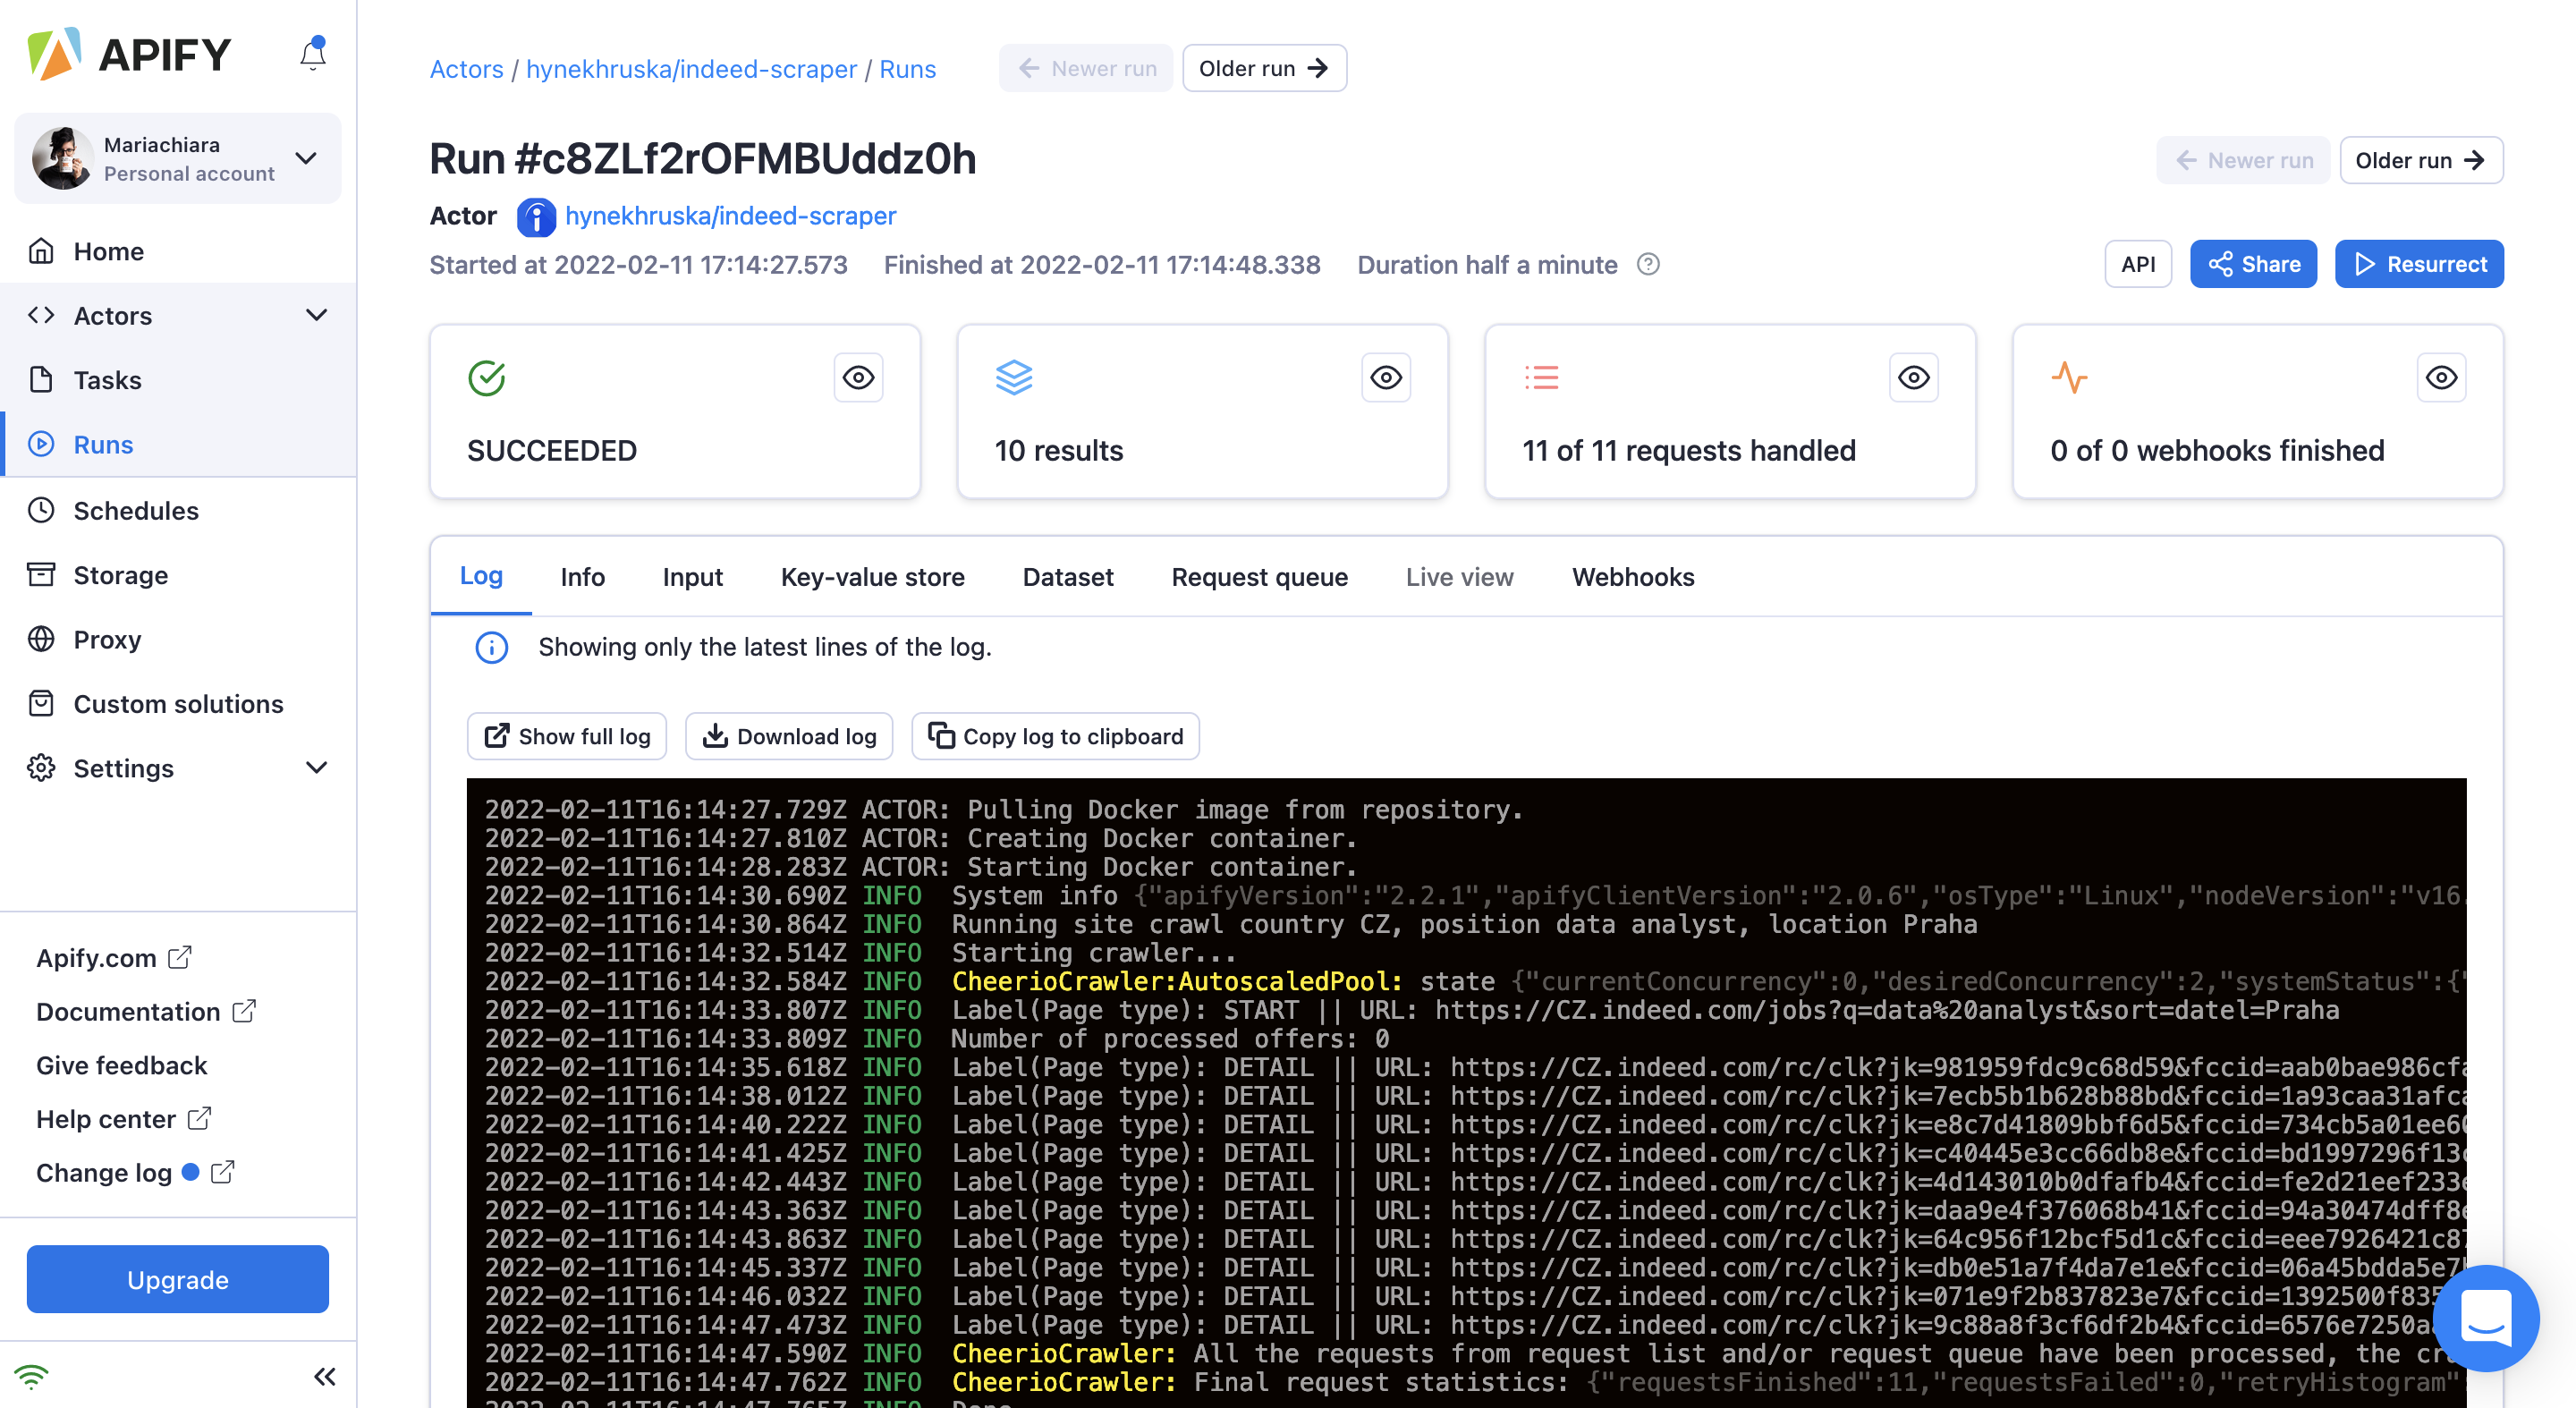Toggle the requests handled card preview eye
Screen dimensions: 2576x1408
click(1913, 377)
